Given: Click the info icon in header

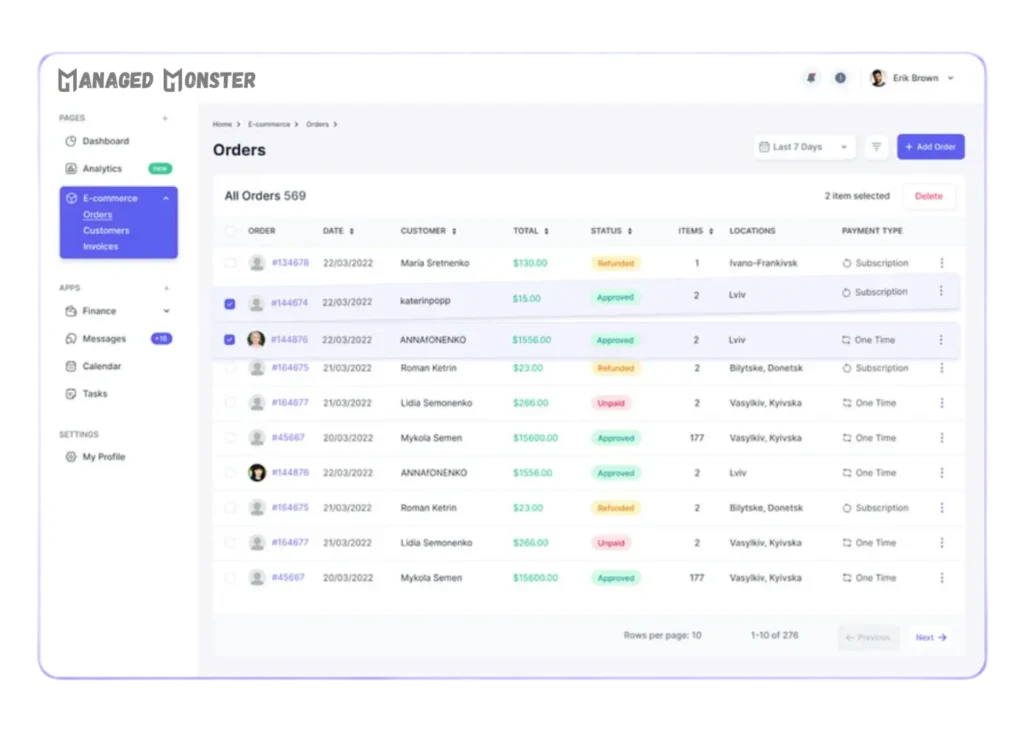Looking at the screenshot, I should [x=840, y=78].
